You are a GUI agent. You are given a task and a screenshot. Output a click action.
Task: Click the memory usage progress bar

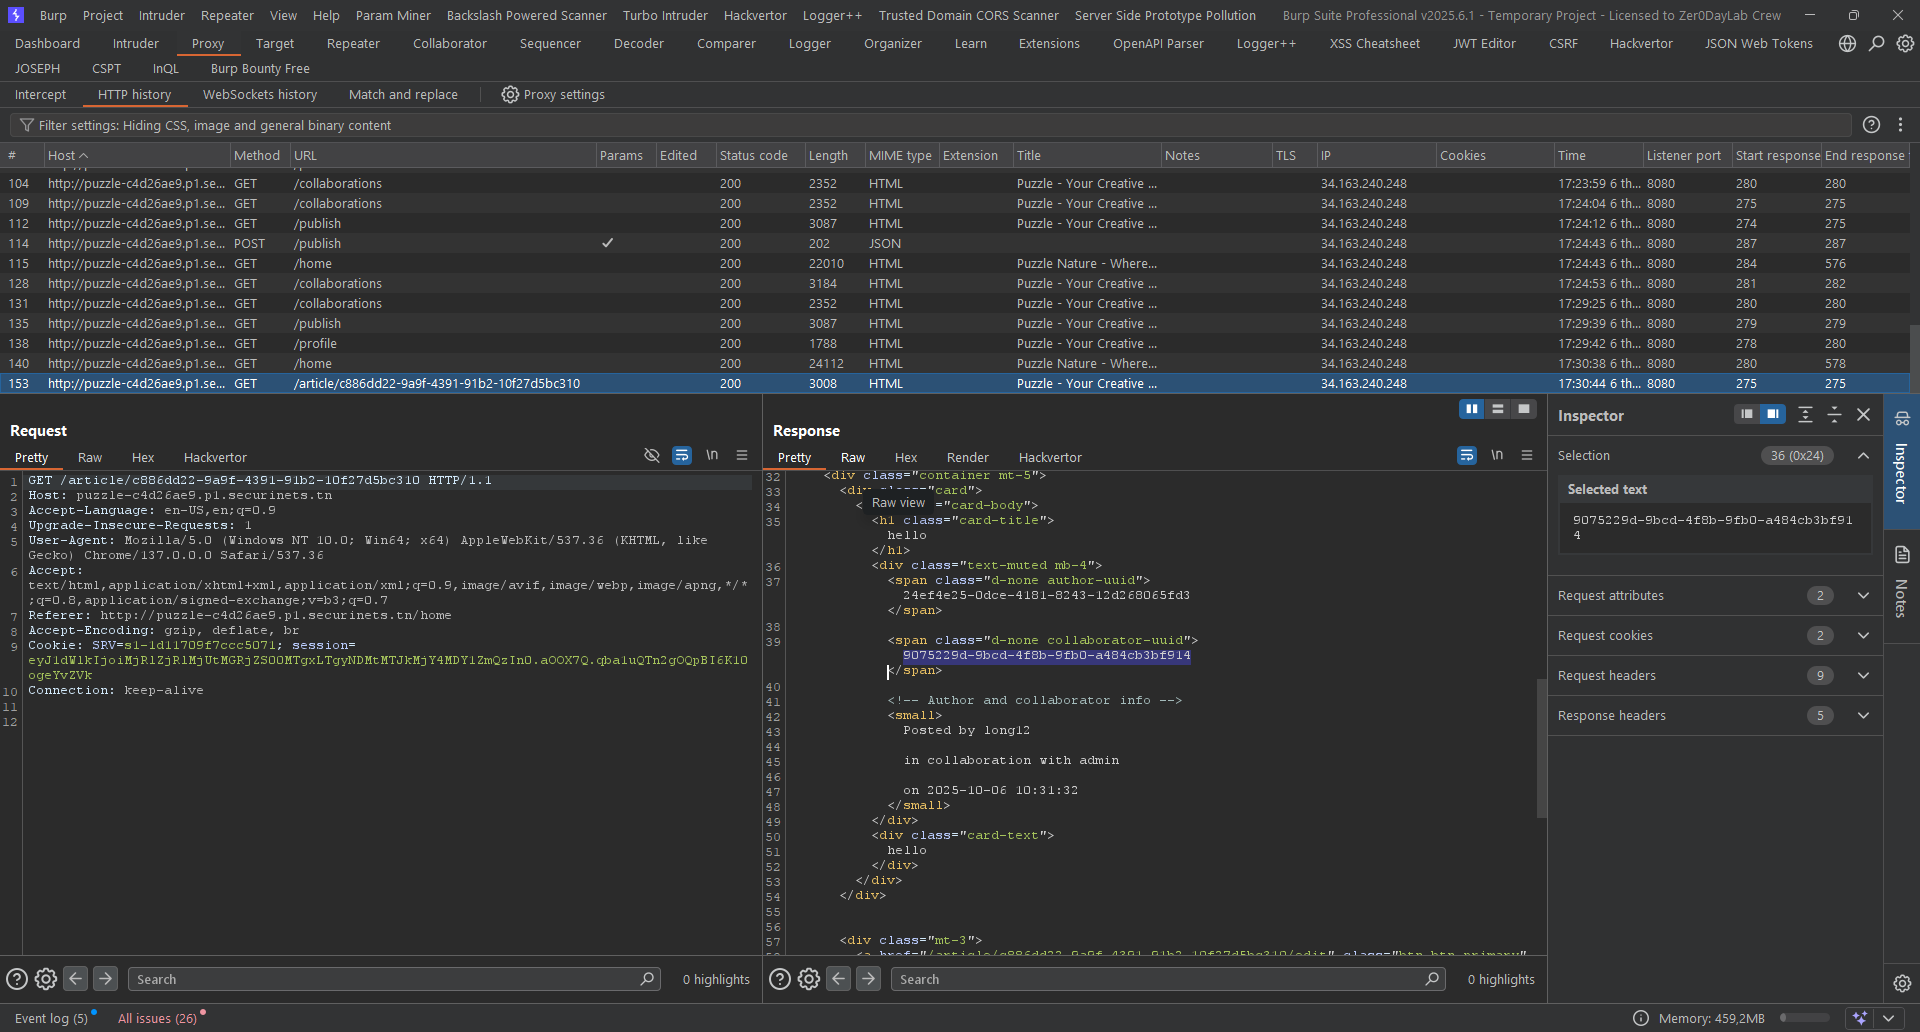[1804, 1018]
